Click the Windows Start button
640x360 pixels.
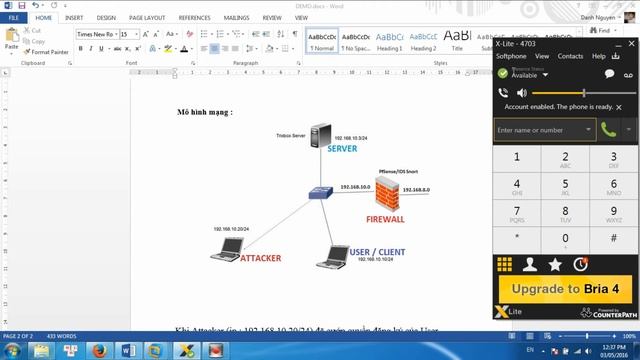(x=12, y=351)
